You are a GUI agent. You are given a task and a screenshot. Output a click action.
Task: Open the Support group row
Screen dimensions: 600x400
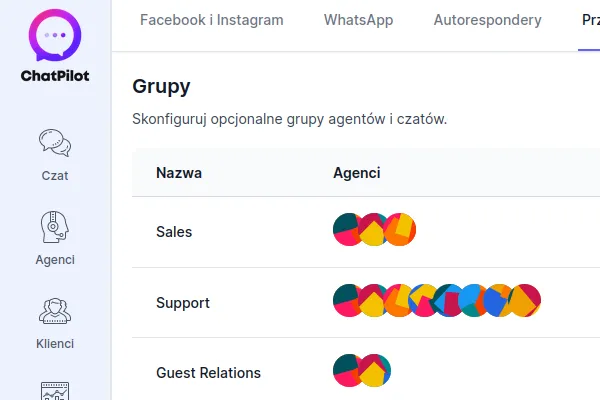coord(183,302)
